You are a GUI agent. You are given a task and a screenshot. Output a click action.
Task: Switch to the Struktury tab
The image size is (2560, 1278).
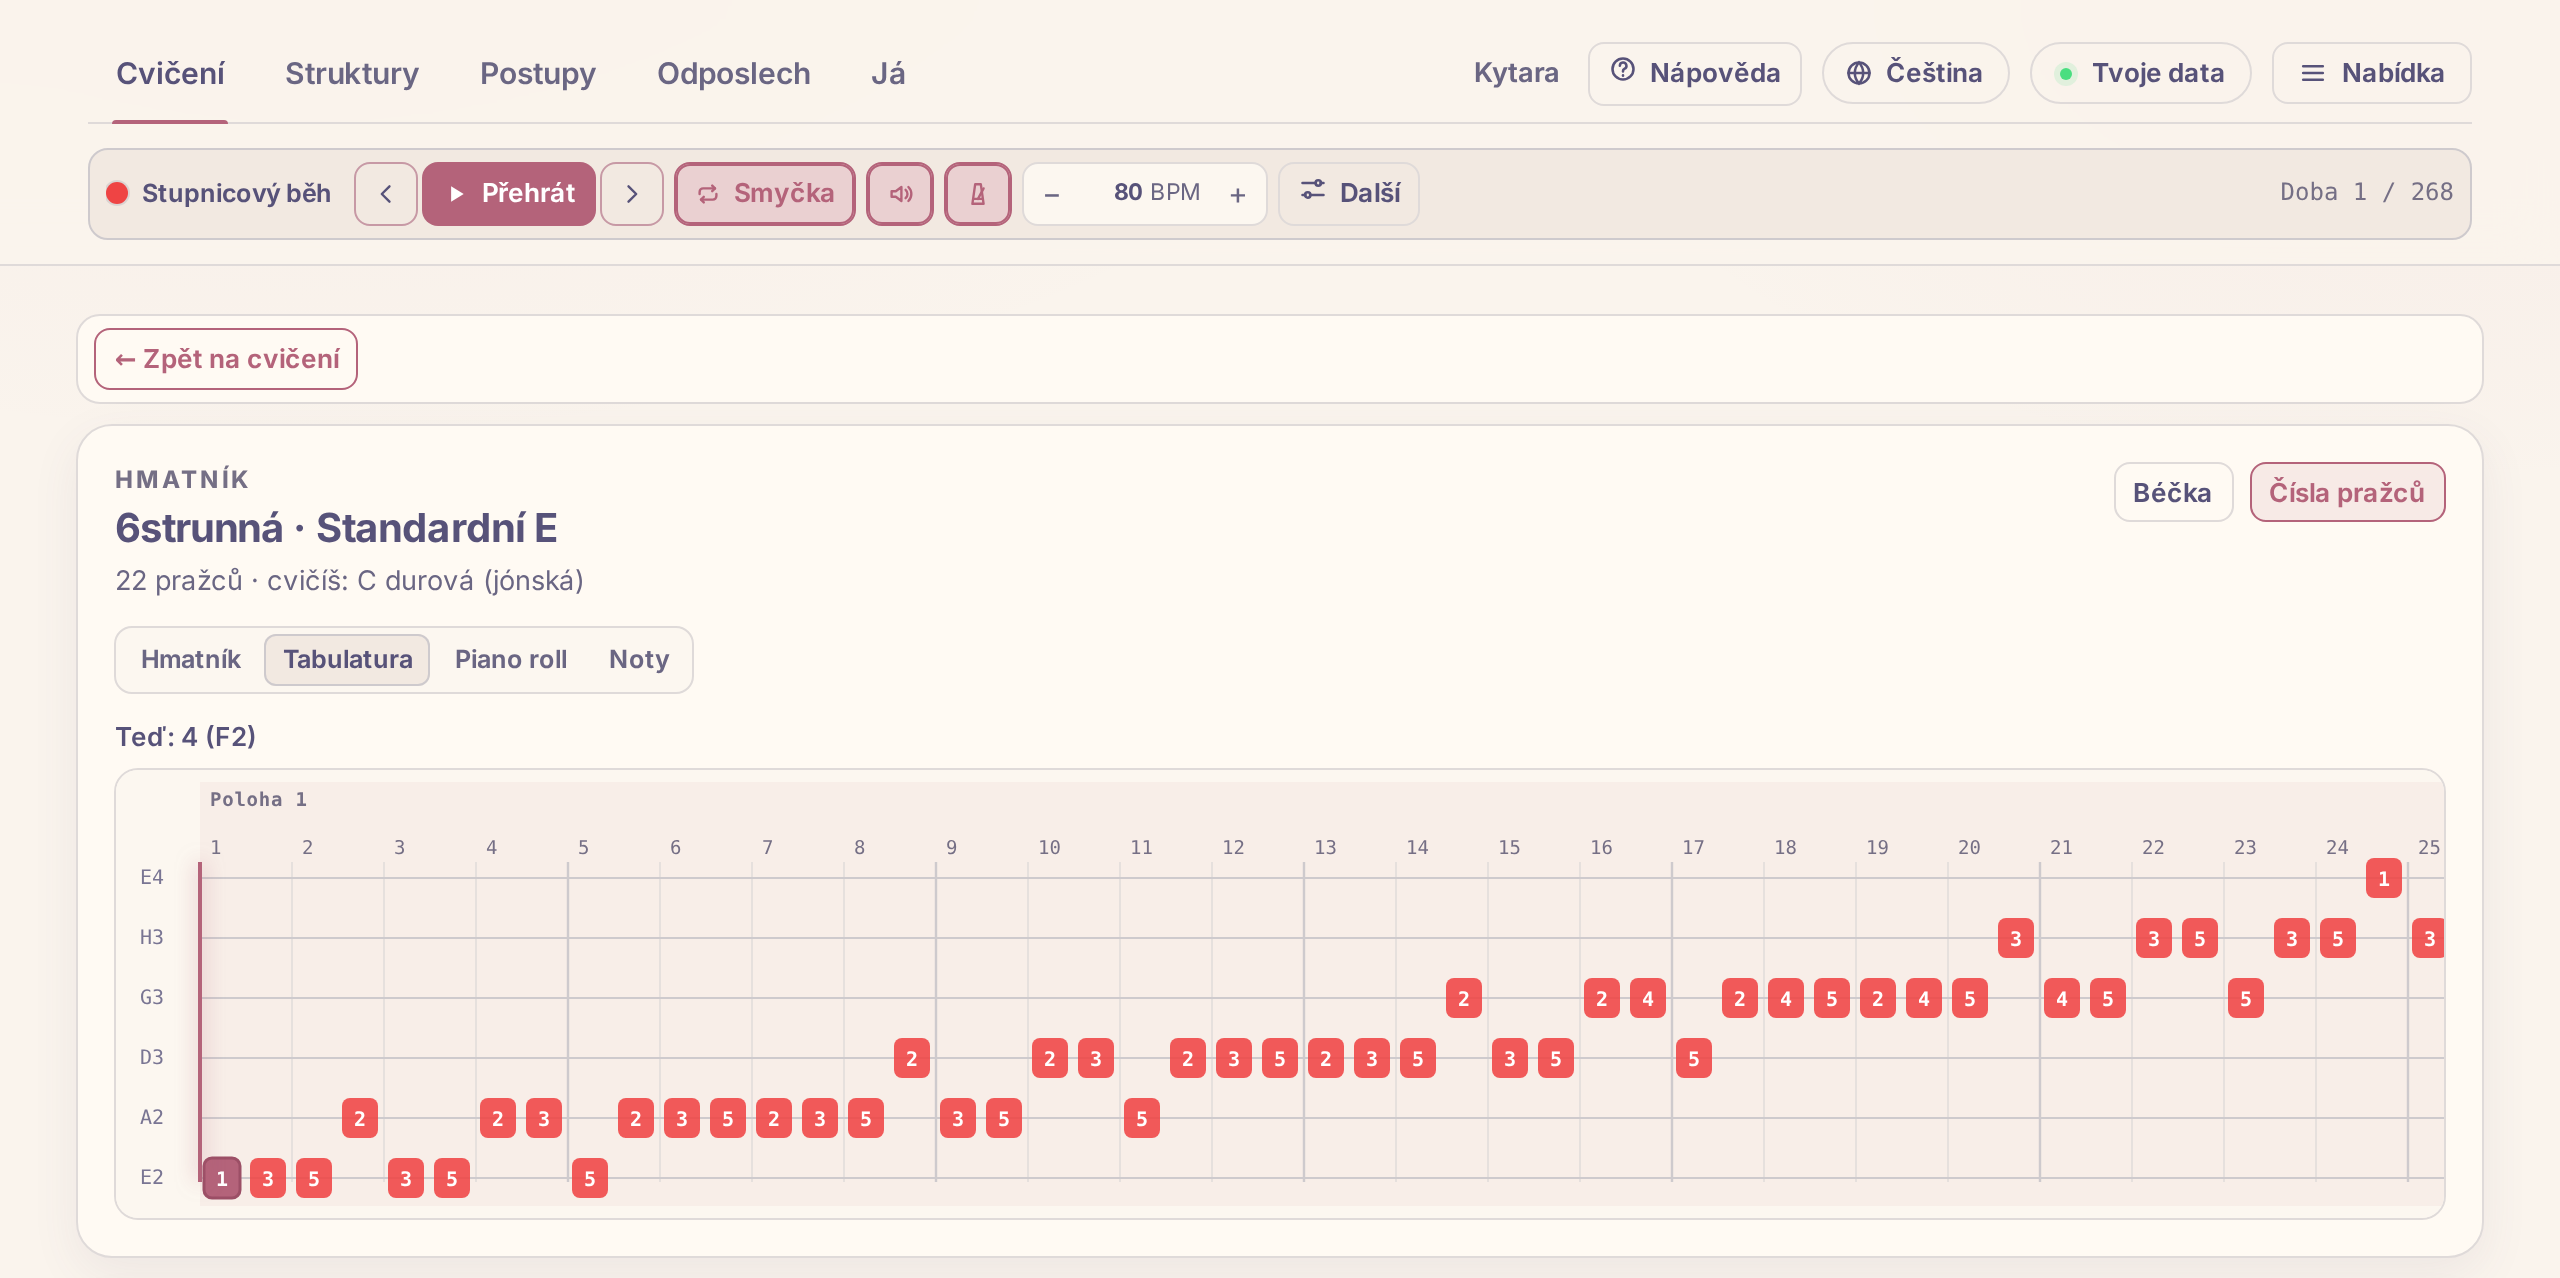pyautogui.click(x=352, y=73)
